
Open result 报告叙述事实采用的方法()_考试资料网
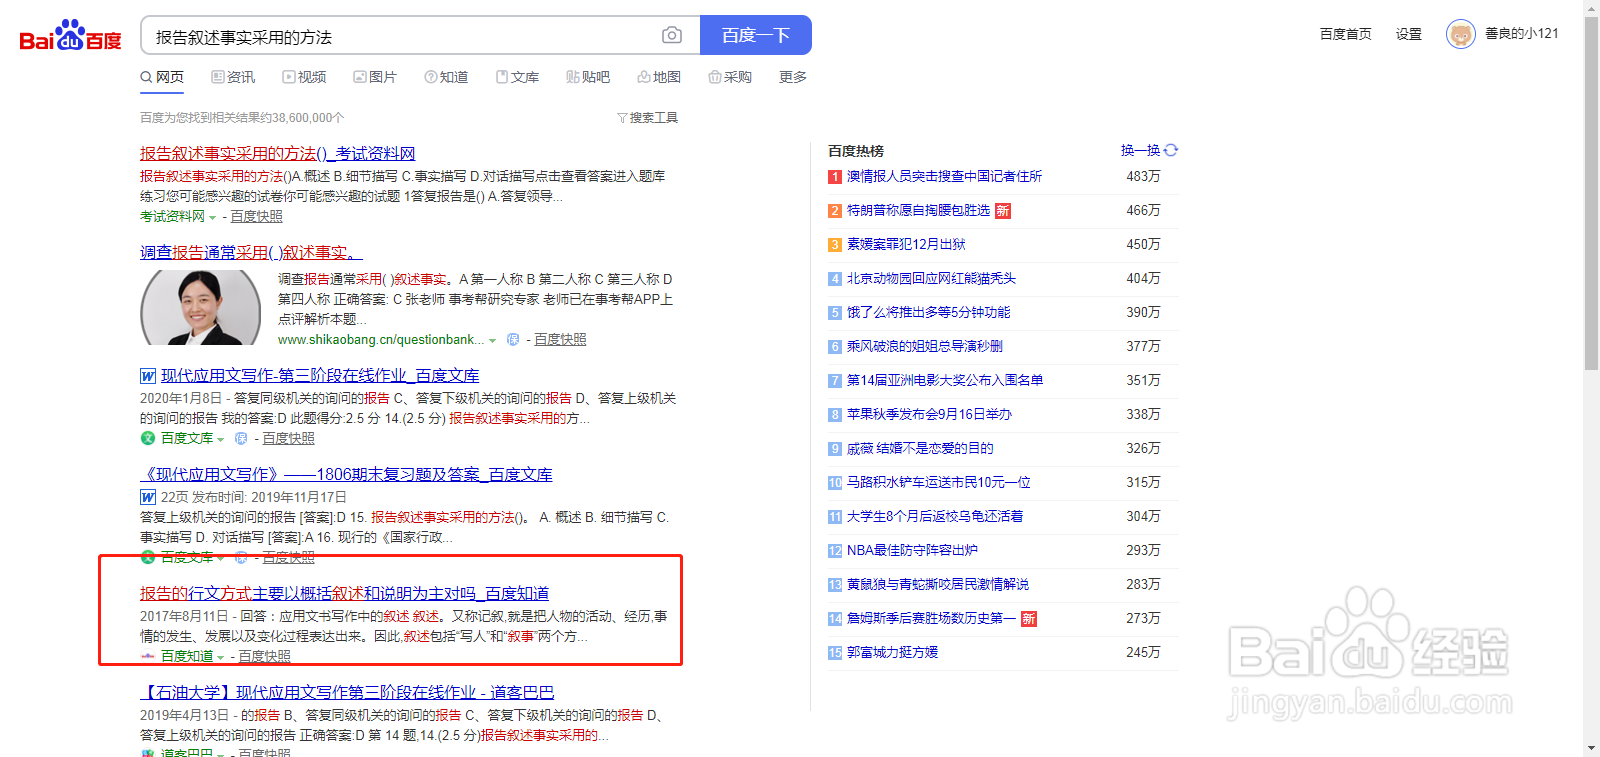click(x=277, y=153)
